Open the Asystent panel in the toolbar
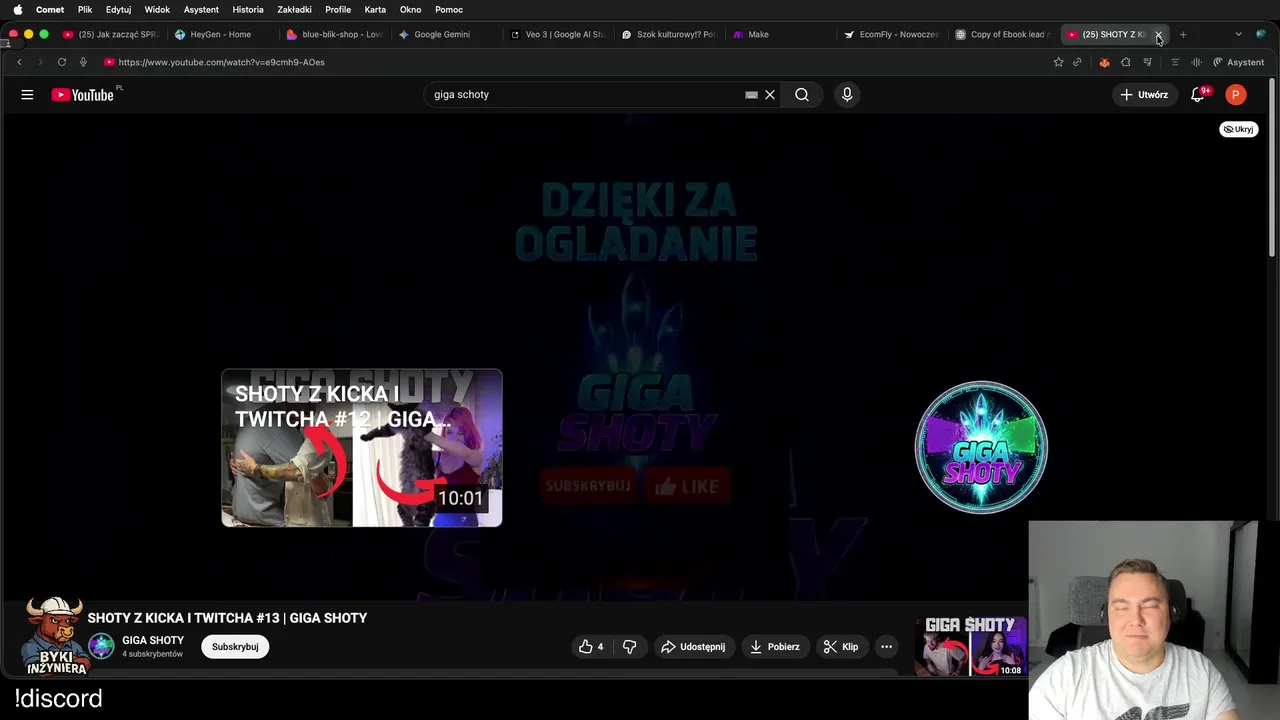 pos(1238,62)
